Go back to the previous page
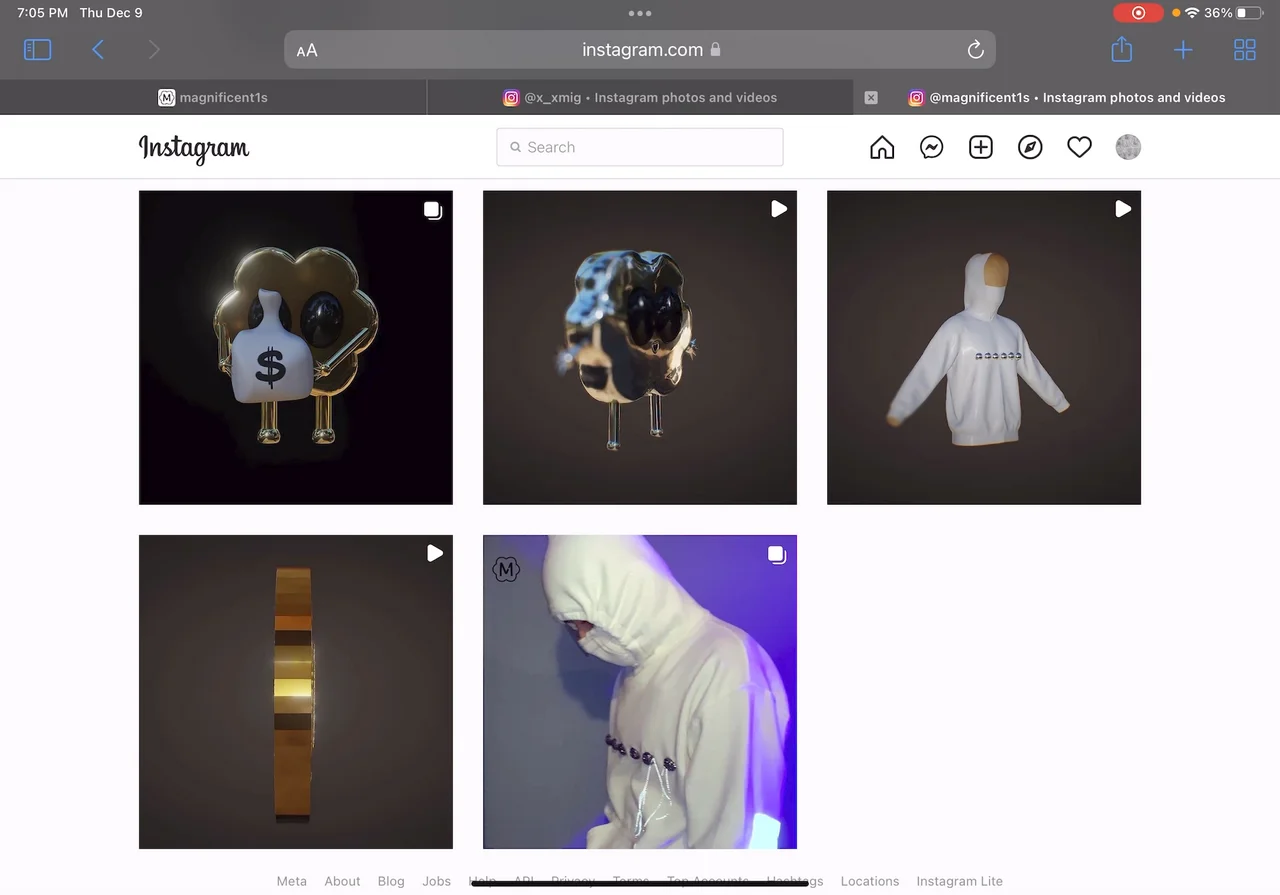 [x=98, y=49]
